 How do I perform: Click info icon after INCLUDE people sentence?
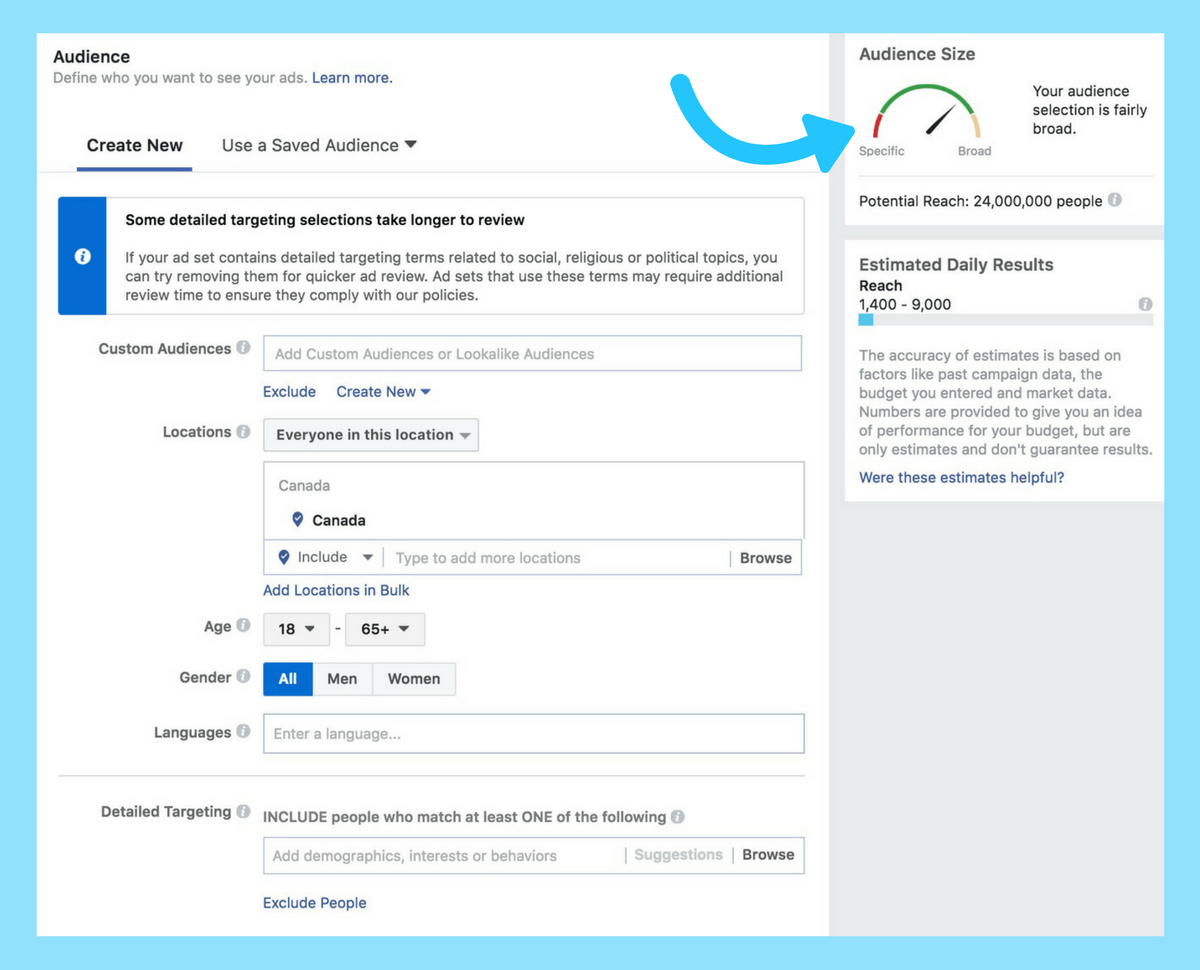(x=678, y=817)
